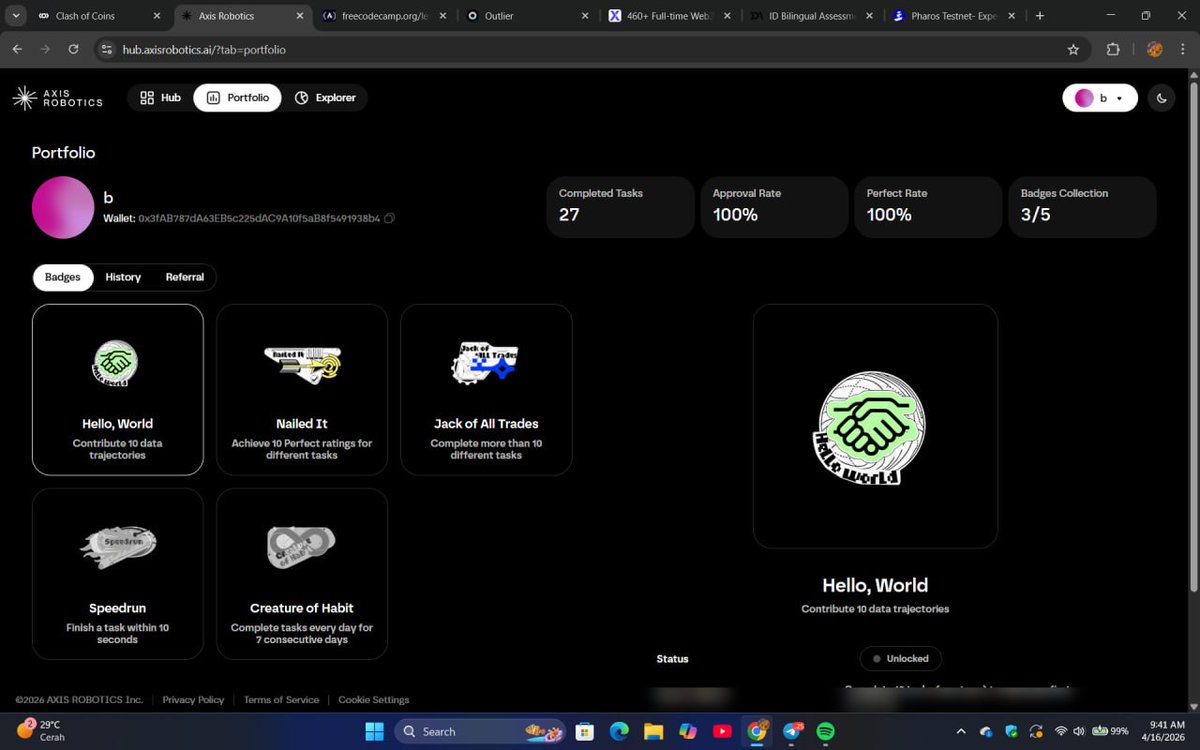Viewport: 1200px width, 750px height.
Task: Open Microsoft Edge from taskbar
Action: tap(620, 731)
